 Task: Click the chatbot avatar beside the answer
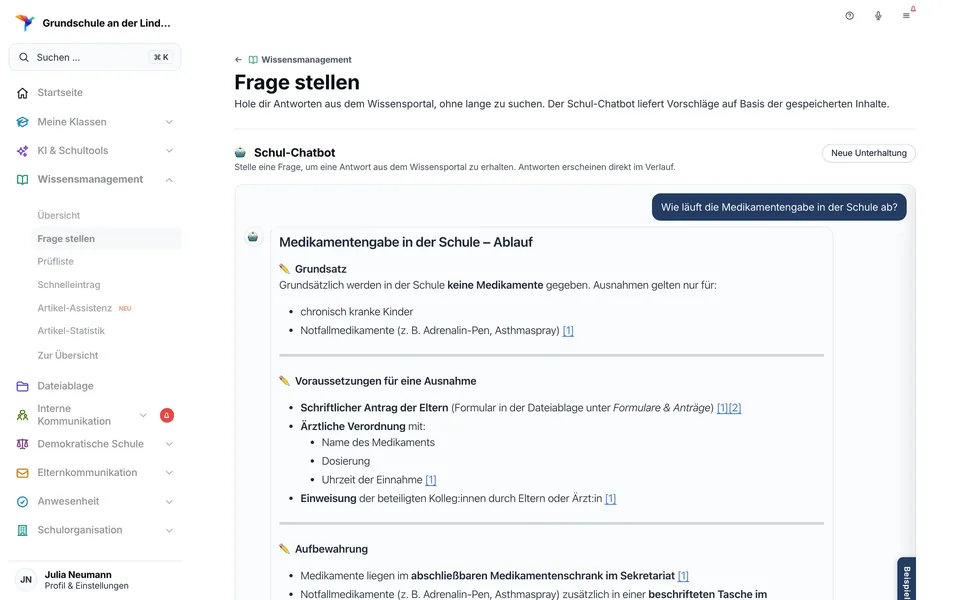pyautogui.click(x=253, y=237)
